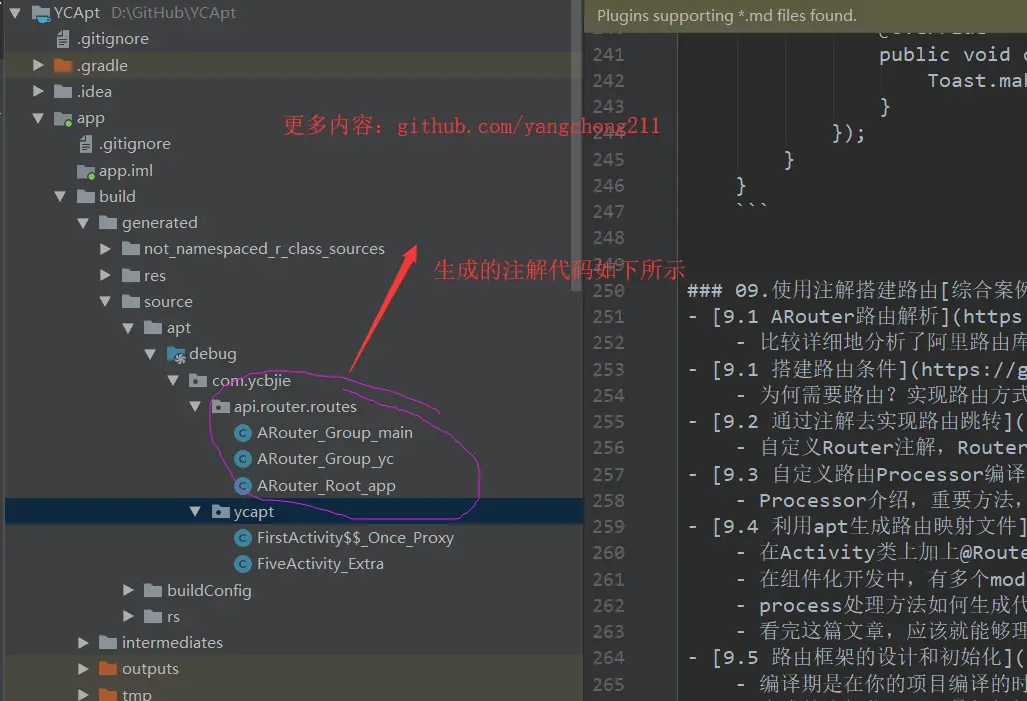The height and width of the screenshot is (701, 1027).
Task: Click the not_namespaced_r_class_sources folder icon
Action: tap(131, 249)
